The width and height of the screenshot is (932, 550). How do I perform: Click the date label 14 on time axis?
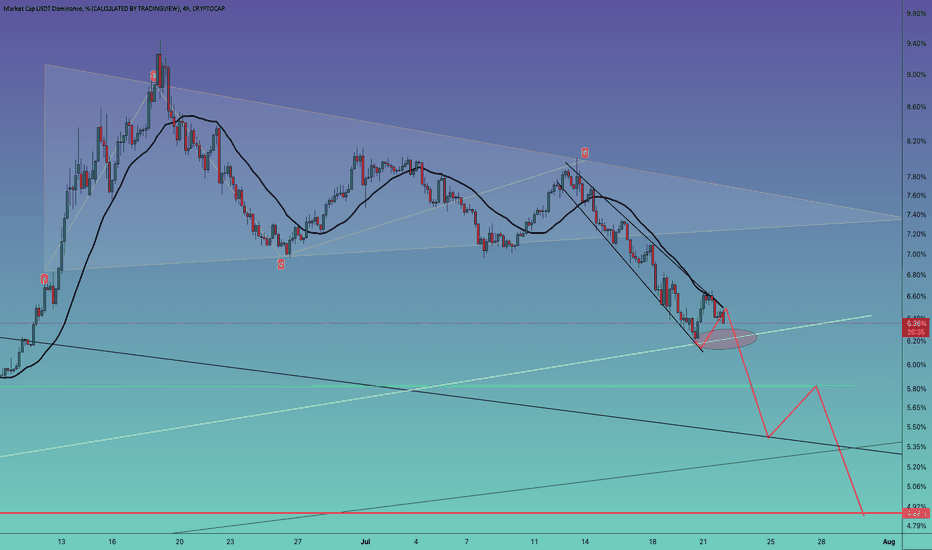pos(585,542)
